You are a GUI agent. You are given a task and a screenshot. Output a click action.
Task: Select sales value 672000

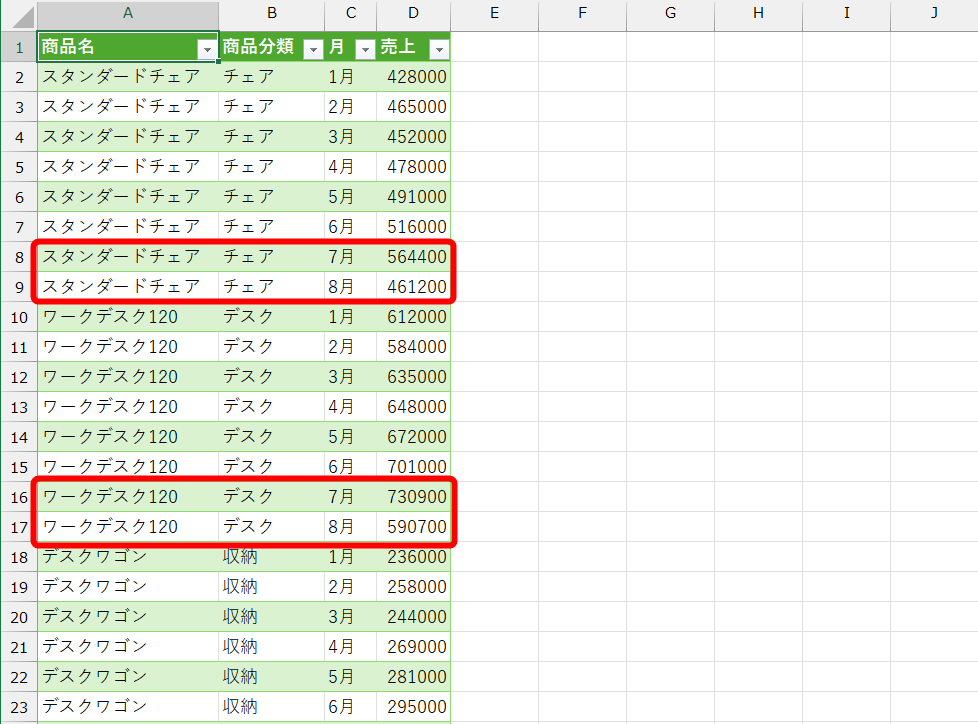click(x=414, y=437)
